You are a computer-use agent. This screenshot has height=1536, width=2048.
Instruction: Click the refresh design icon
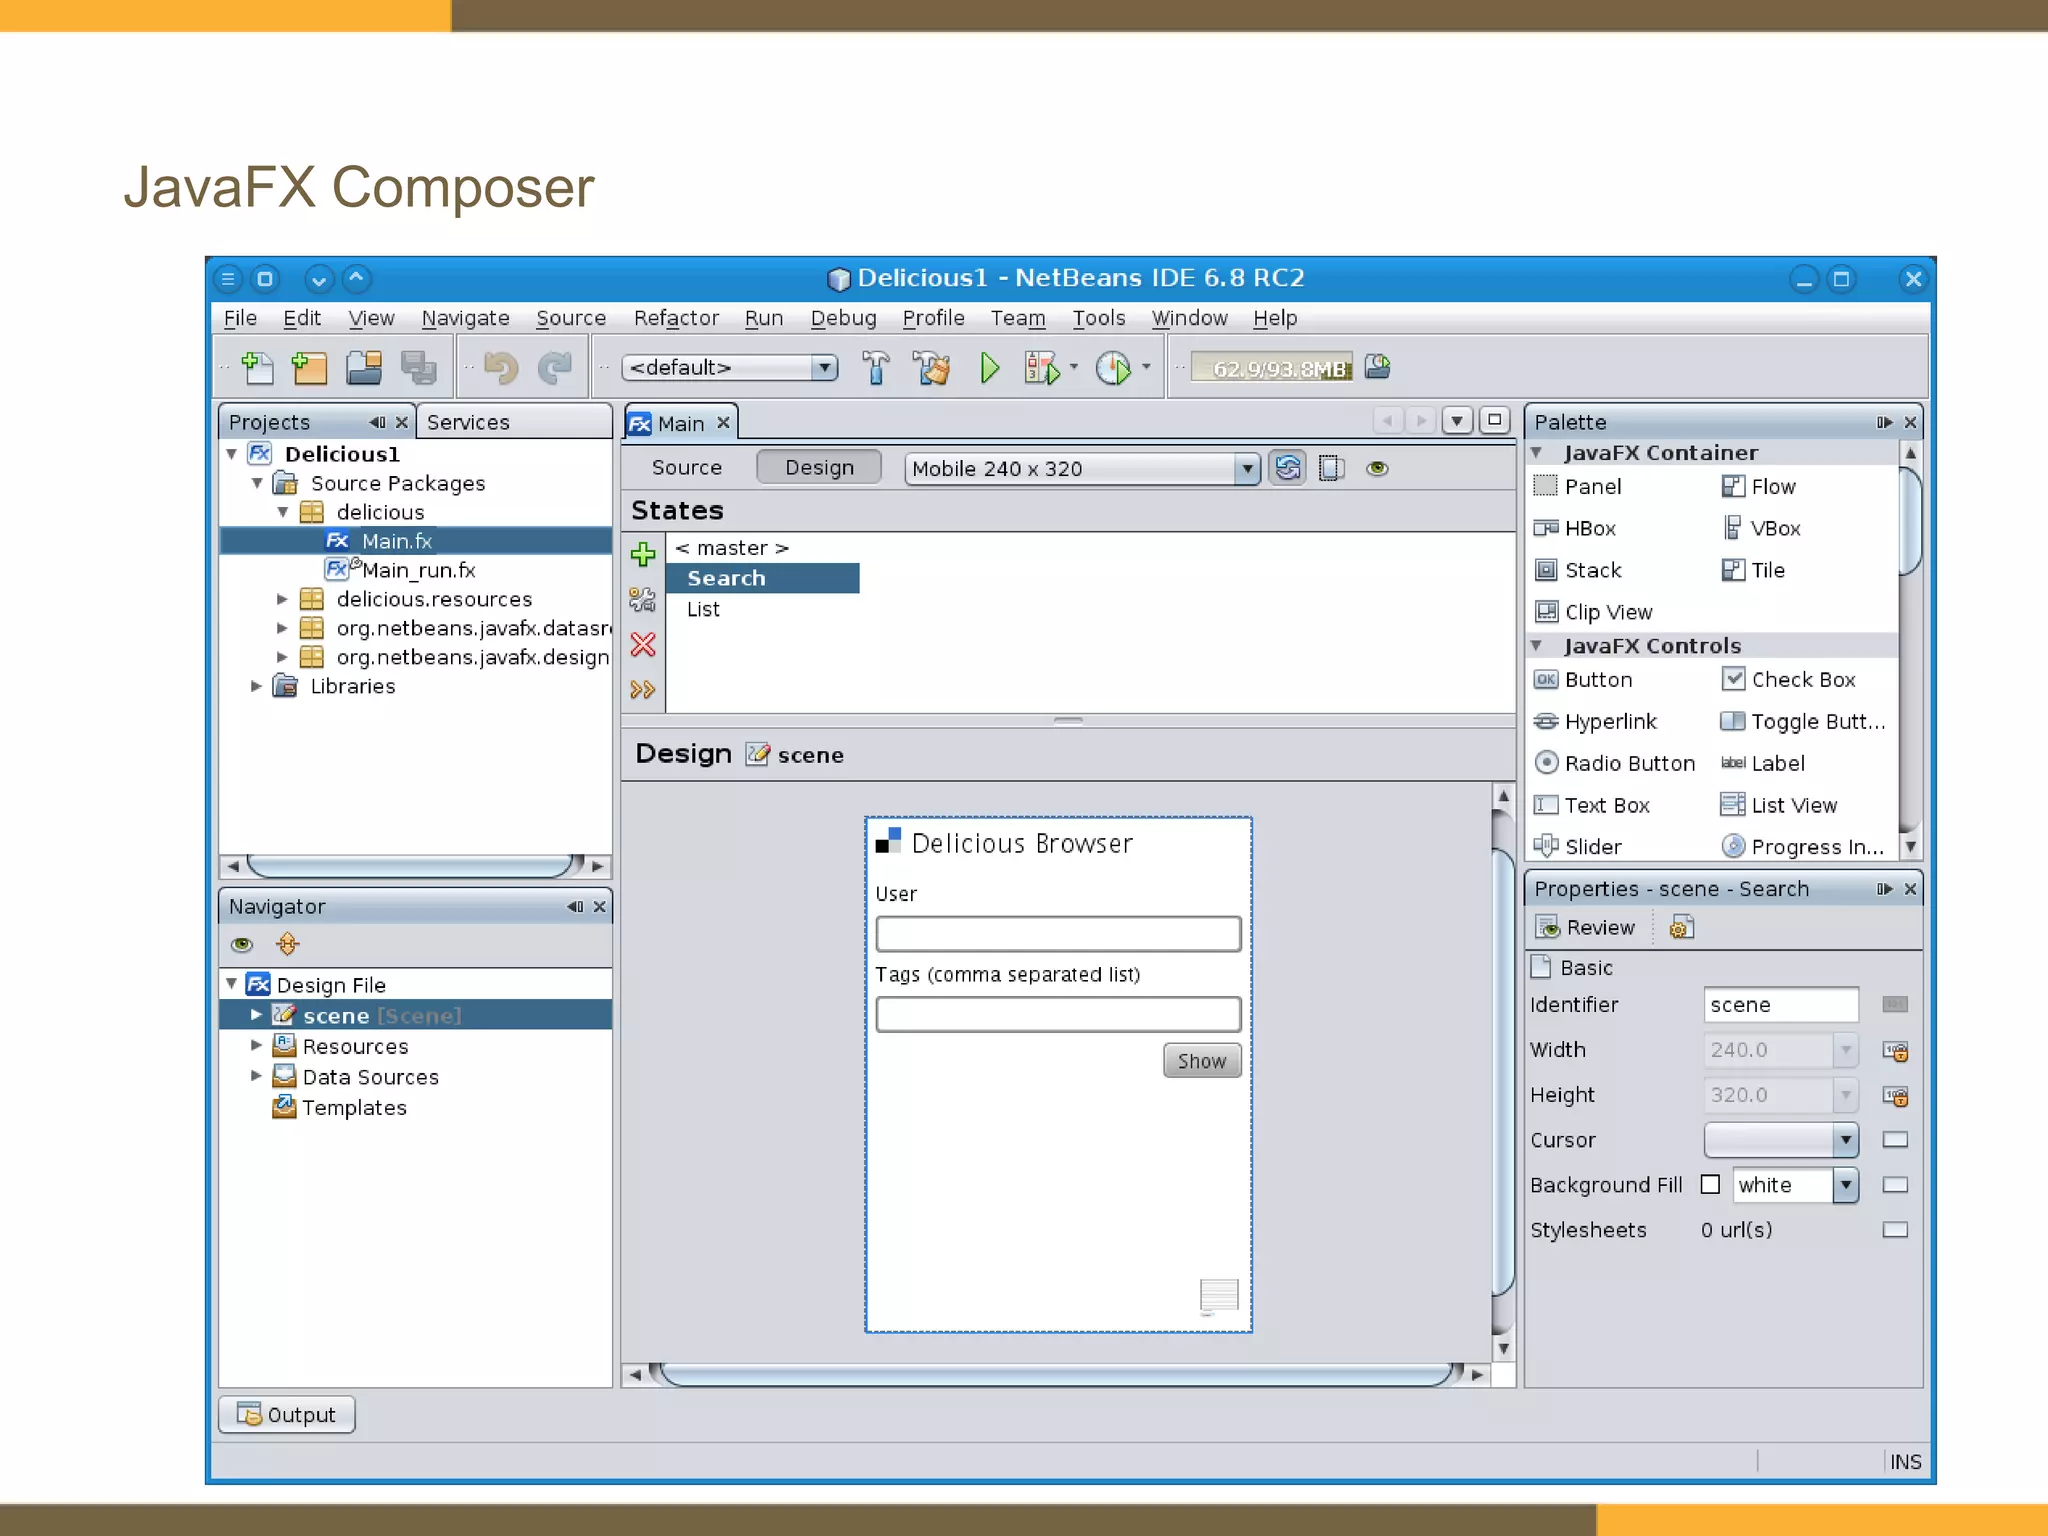pyautogui.click(x=1288, y=468)
